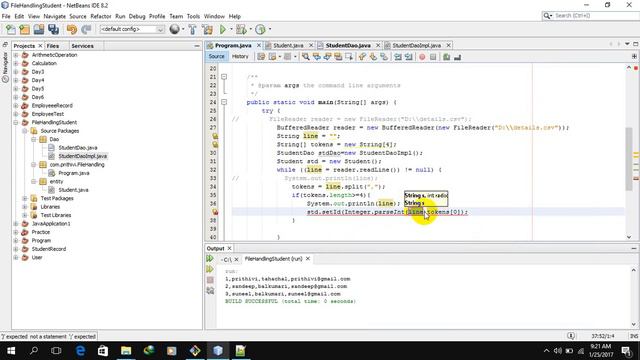
Task: Click the Clean and Build icon
Action: click(207, 29)
